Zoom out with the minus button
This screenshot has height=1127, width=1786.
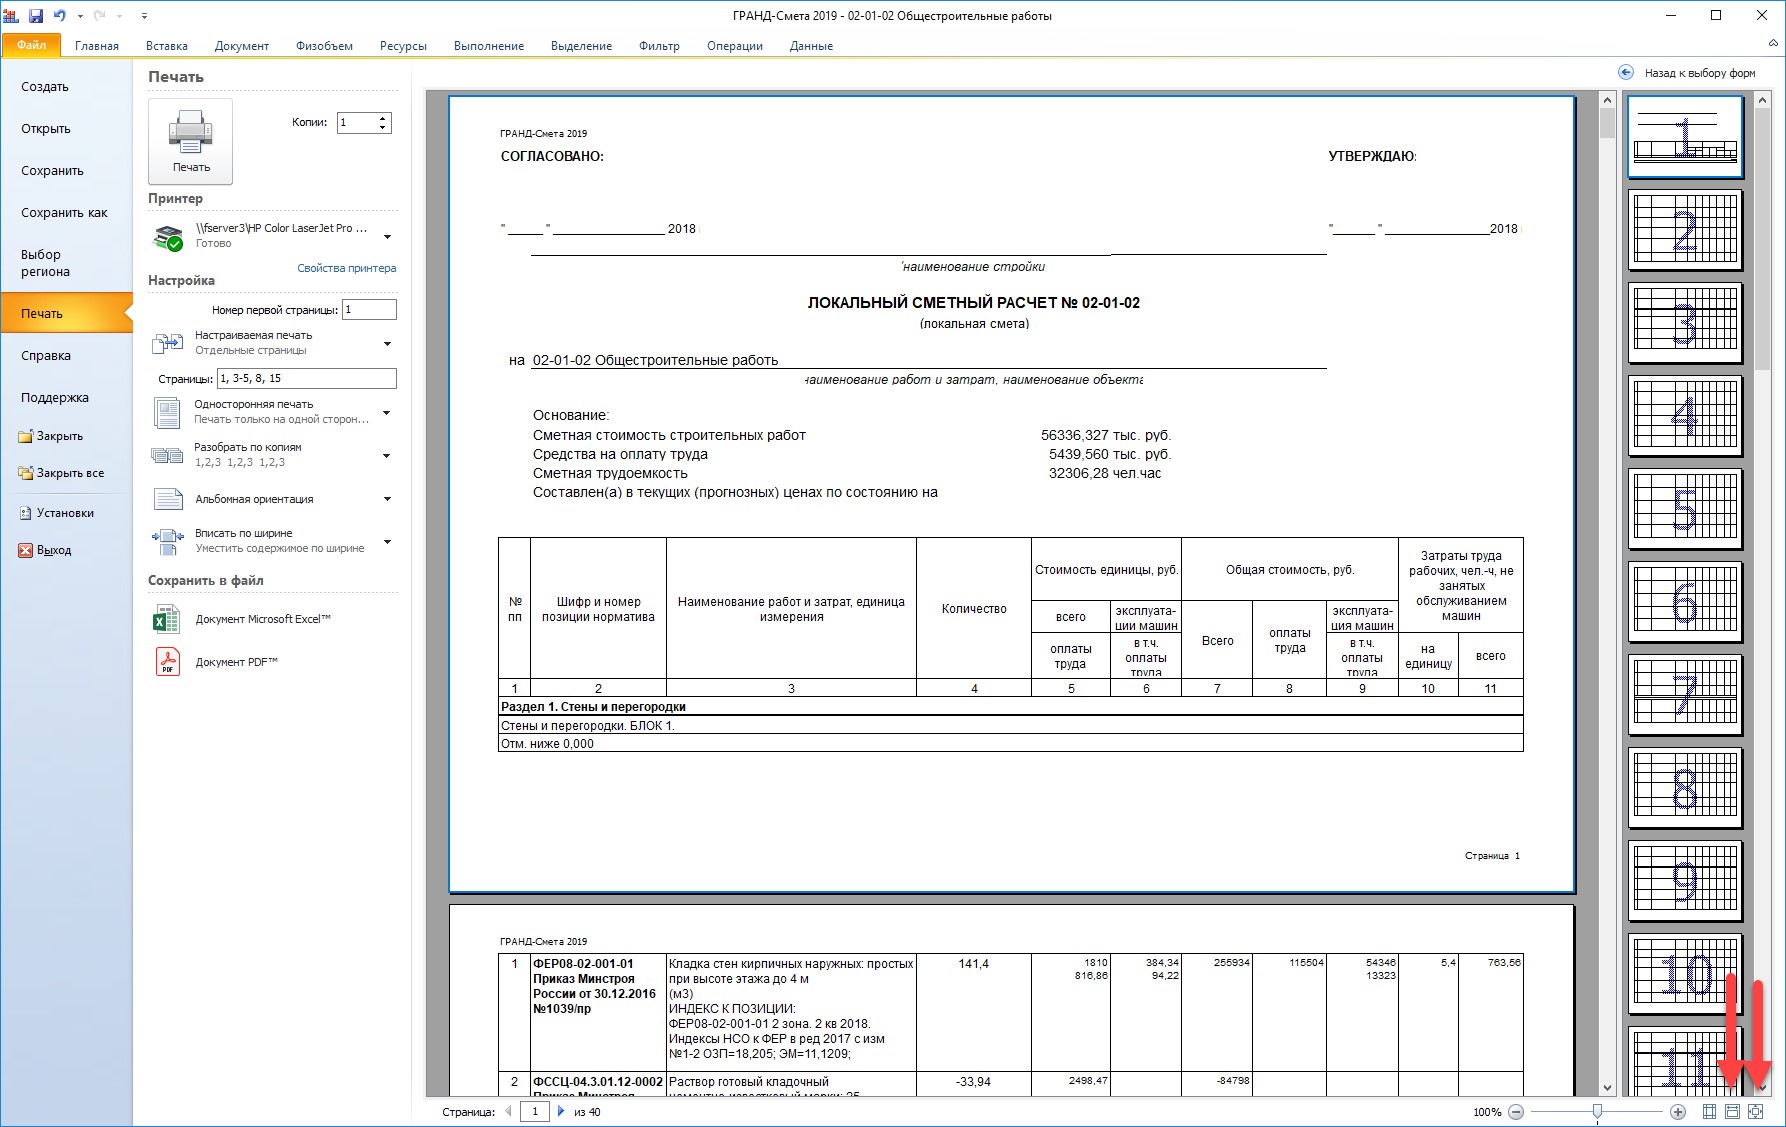click(1516, 1112)
